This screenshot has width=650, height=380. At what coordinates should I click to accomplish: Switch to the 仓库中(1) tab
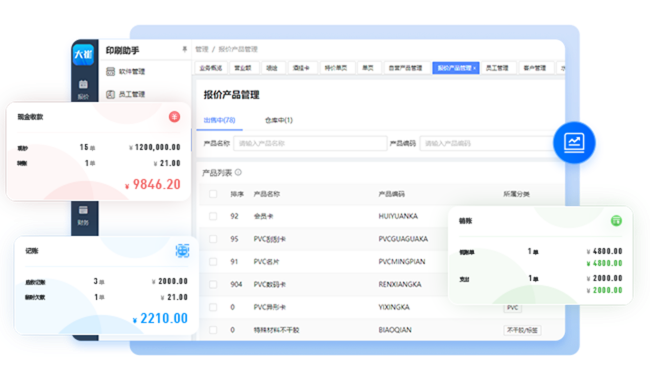(279, 120)
